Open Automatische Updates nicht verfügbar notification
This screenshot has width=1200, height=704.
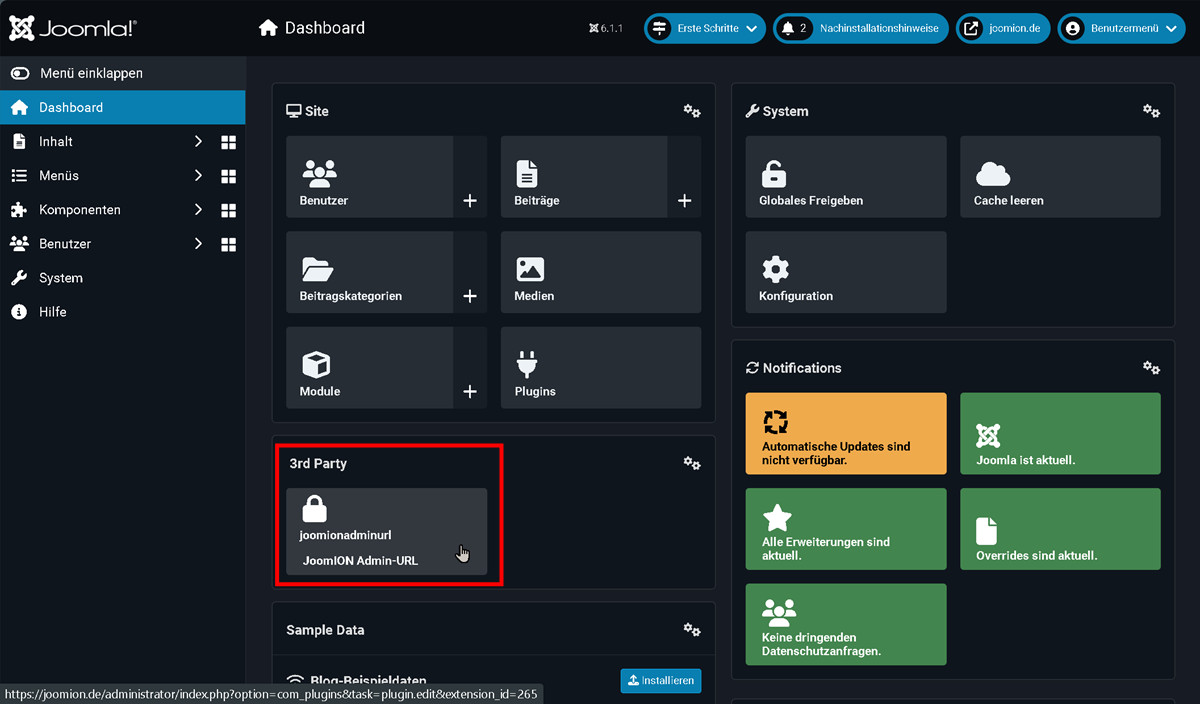pos(846,433)
